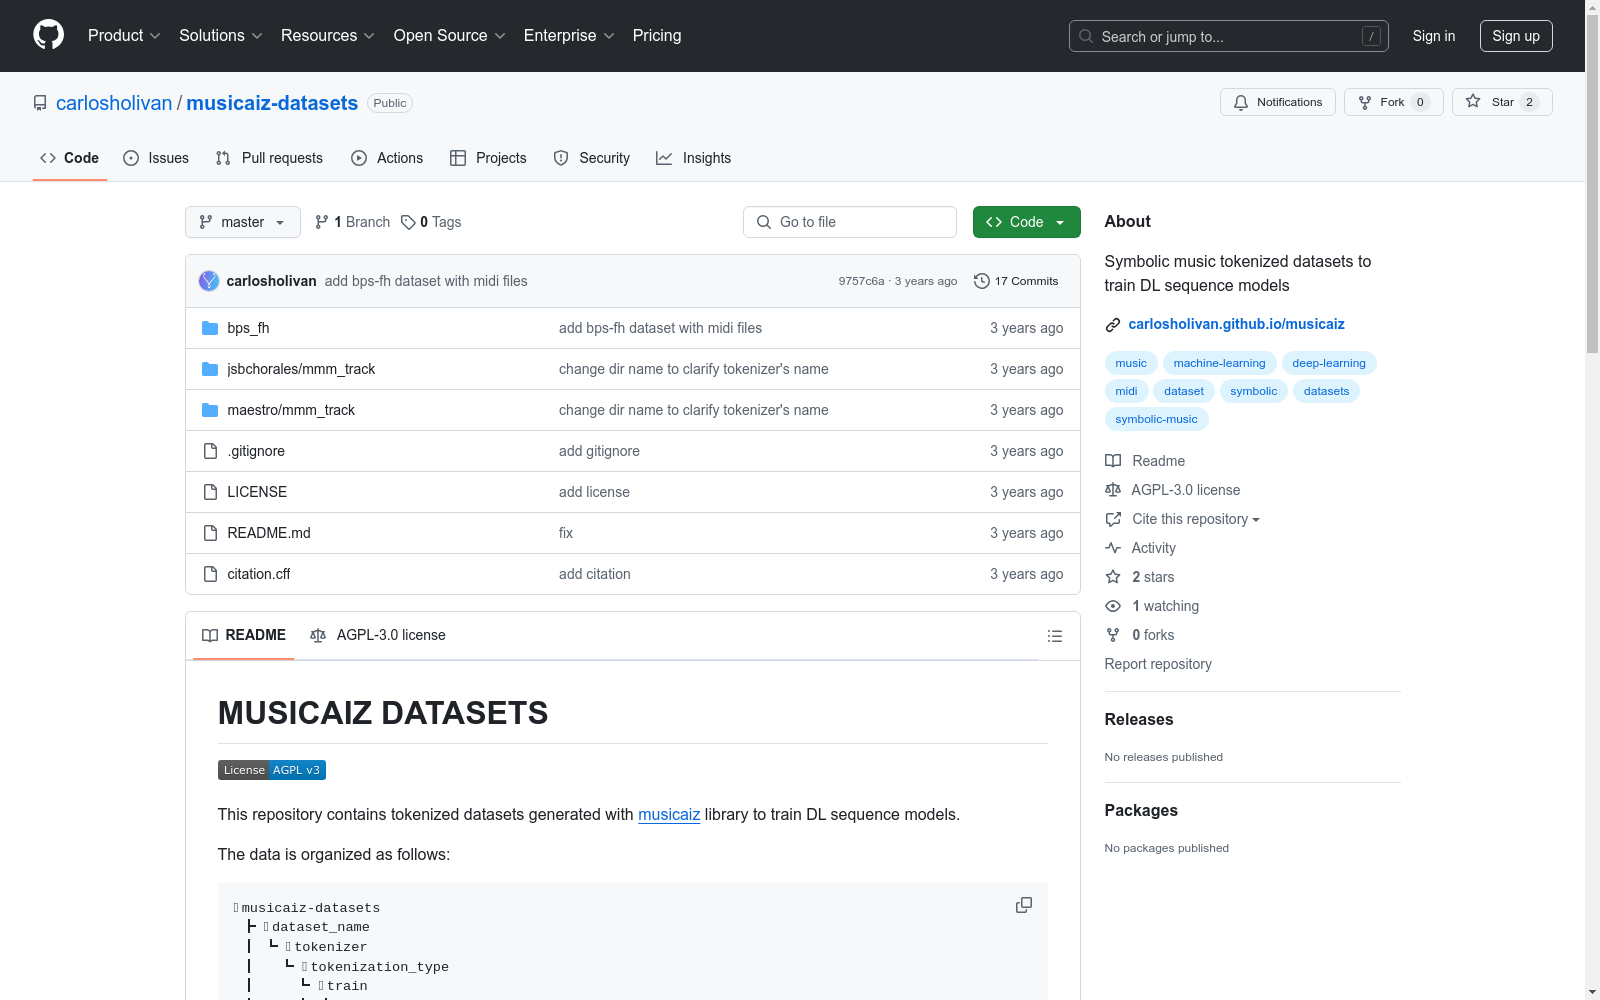The width and height of the screenshot is (1600, 1000).
Task: Click the midi topic tag
Action: pyautogui.click(x=1127, y=391)
